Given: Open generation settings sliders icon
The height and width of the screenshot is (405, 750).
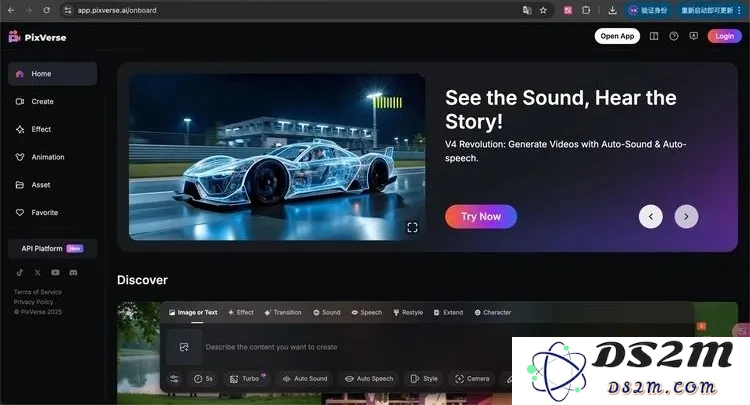Looking at the screenshot, I should tap(175, 379).
